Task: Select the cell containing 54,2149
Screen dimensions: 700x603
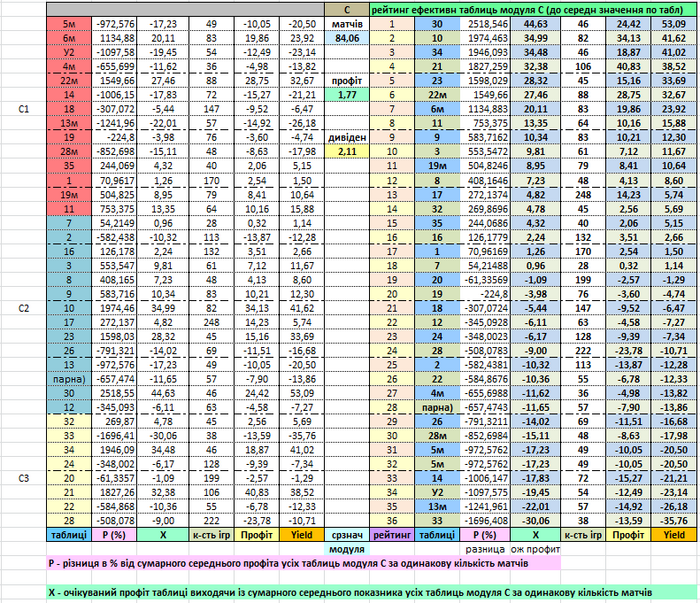Action: click(114, 223)
